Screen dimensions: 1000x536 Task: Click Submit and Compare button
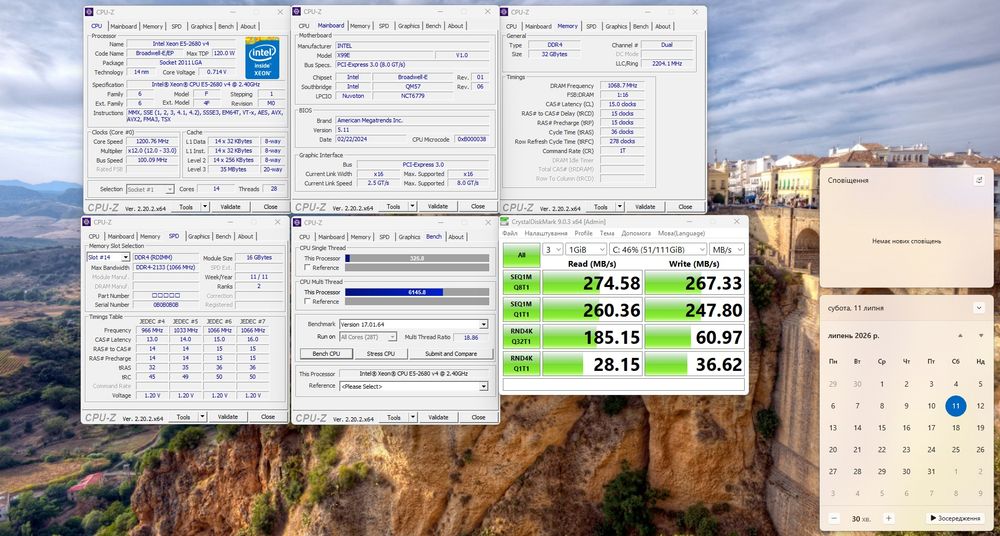[451, 354]
